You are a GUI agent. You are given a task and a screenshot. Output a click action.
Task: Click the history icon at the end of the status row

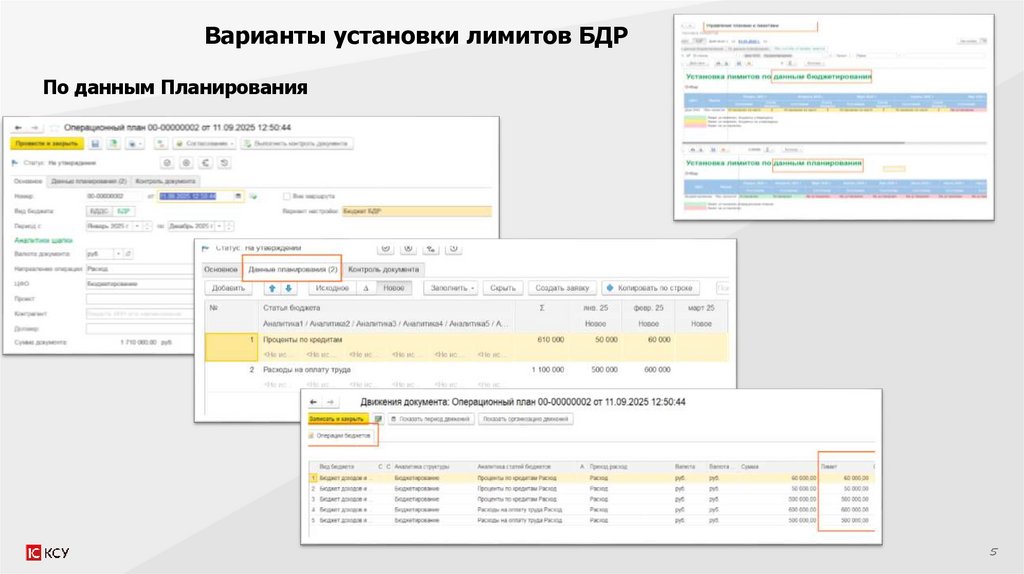pos(224,163)
